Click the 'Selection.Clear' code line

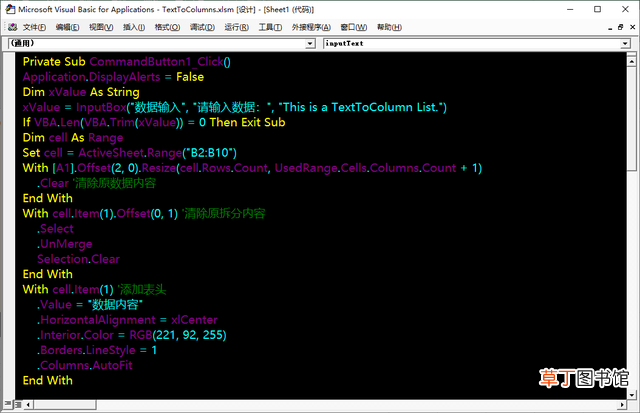[78, 259]
